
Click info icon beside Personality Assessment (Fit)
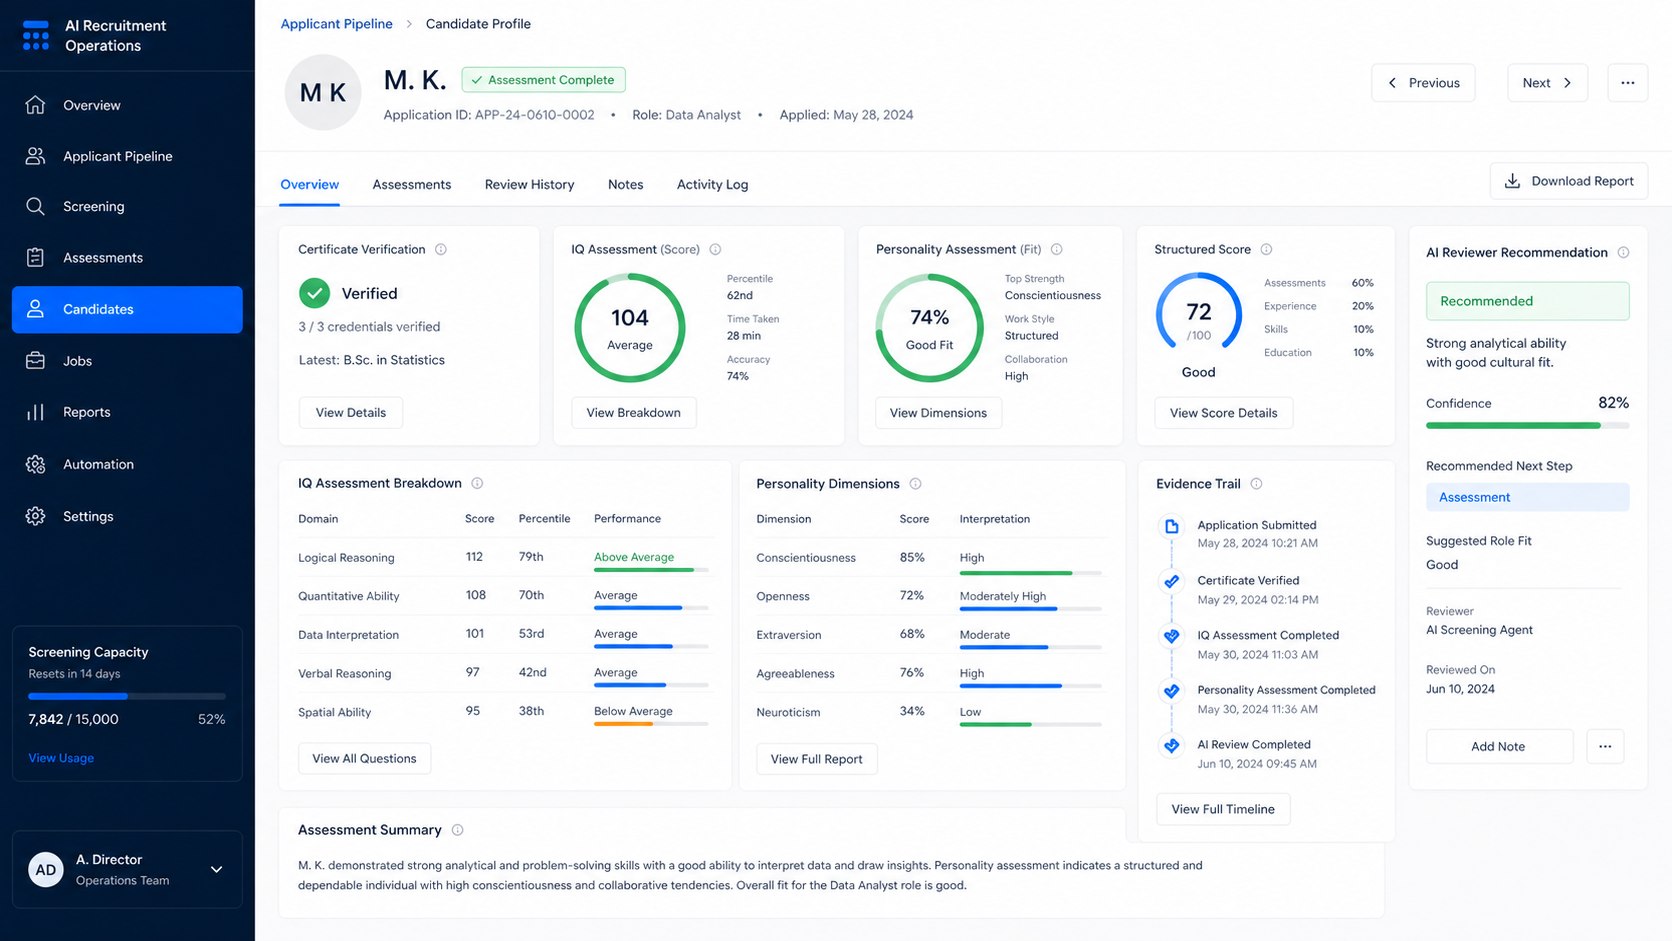1056,249
